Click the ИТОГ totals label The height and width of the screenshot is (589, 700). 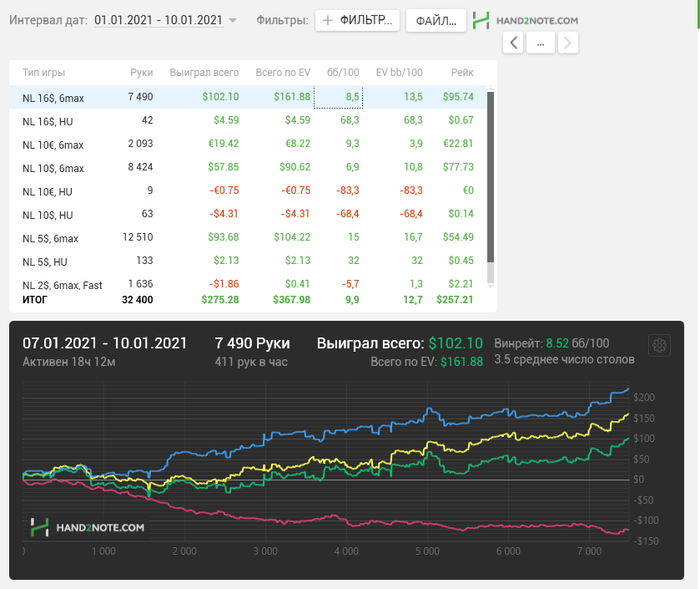point(34,300)
